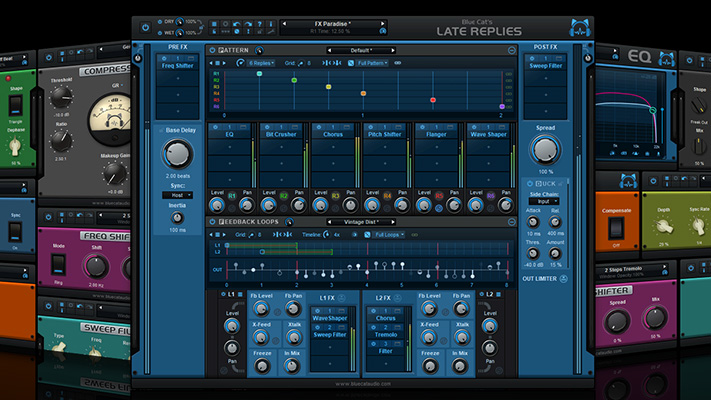Click the main power bypass button
The image size is (711, 400).
pos(146,27)
